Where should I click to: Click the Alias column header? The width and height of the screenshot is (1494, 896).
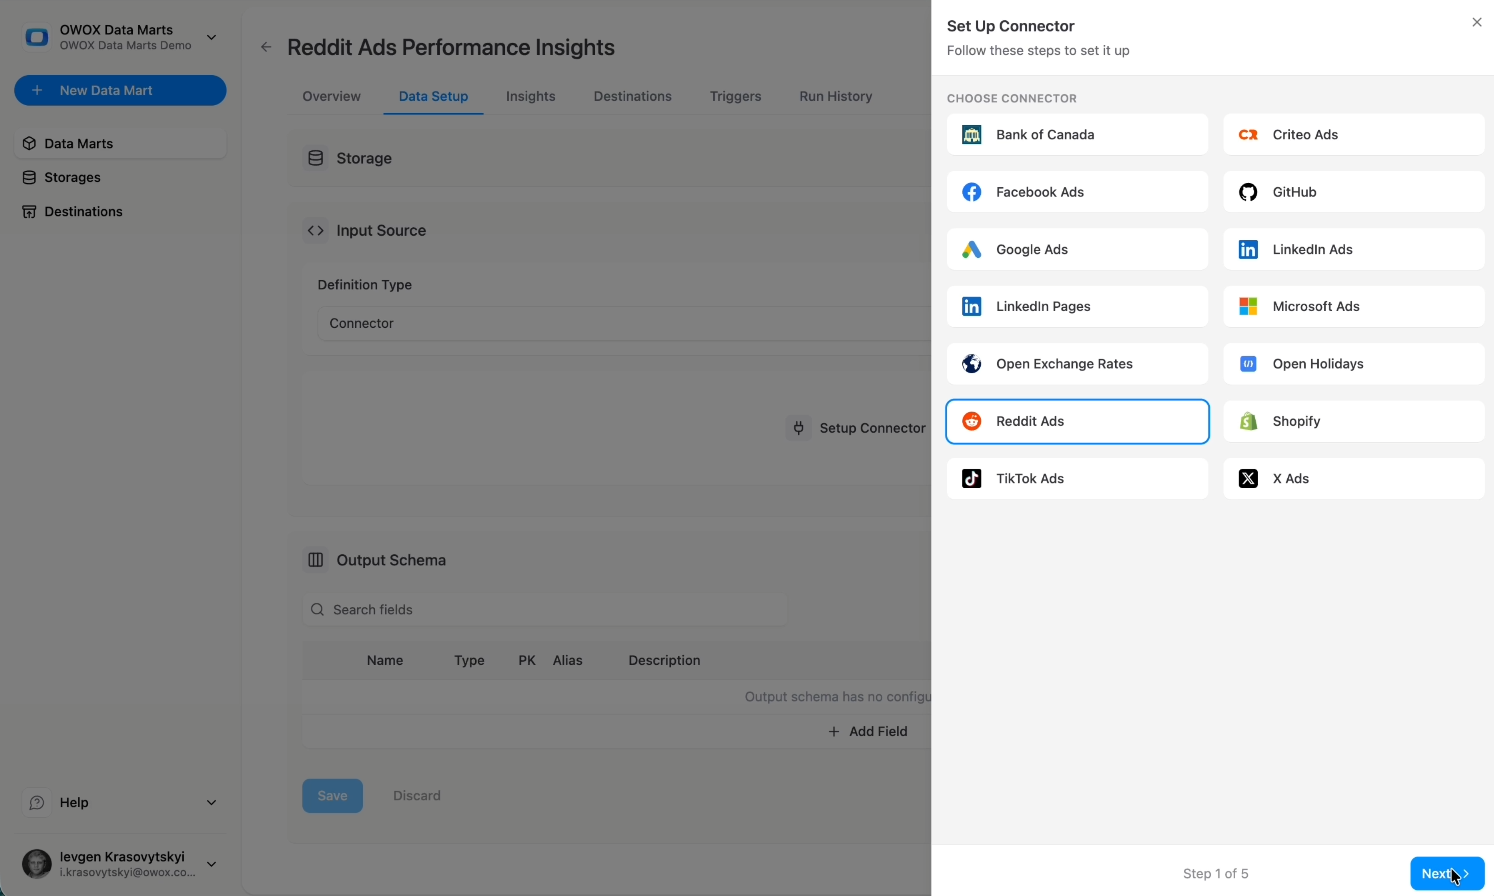tap(567, 661)
